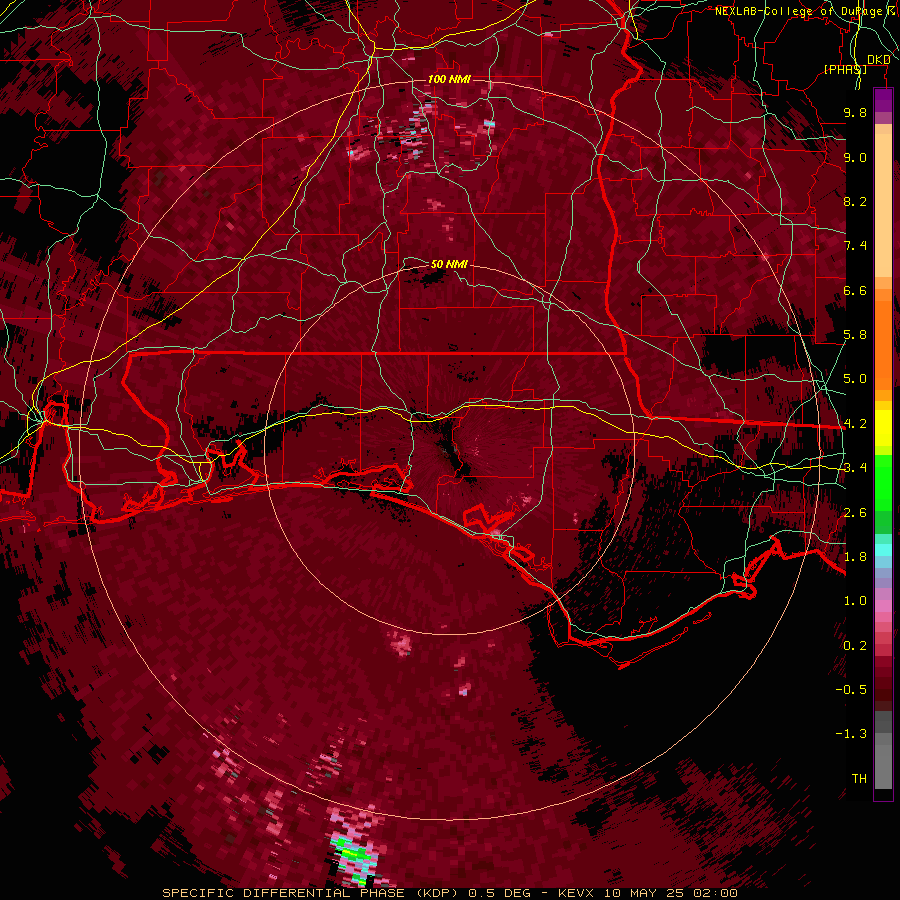The height and width of the screenshot is (900, 900).
Task: Click the 02:00 time in the caption
Action: pos(717,893)
